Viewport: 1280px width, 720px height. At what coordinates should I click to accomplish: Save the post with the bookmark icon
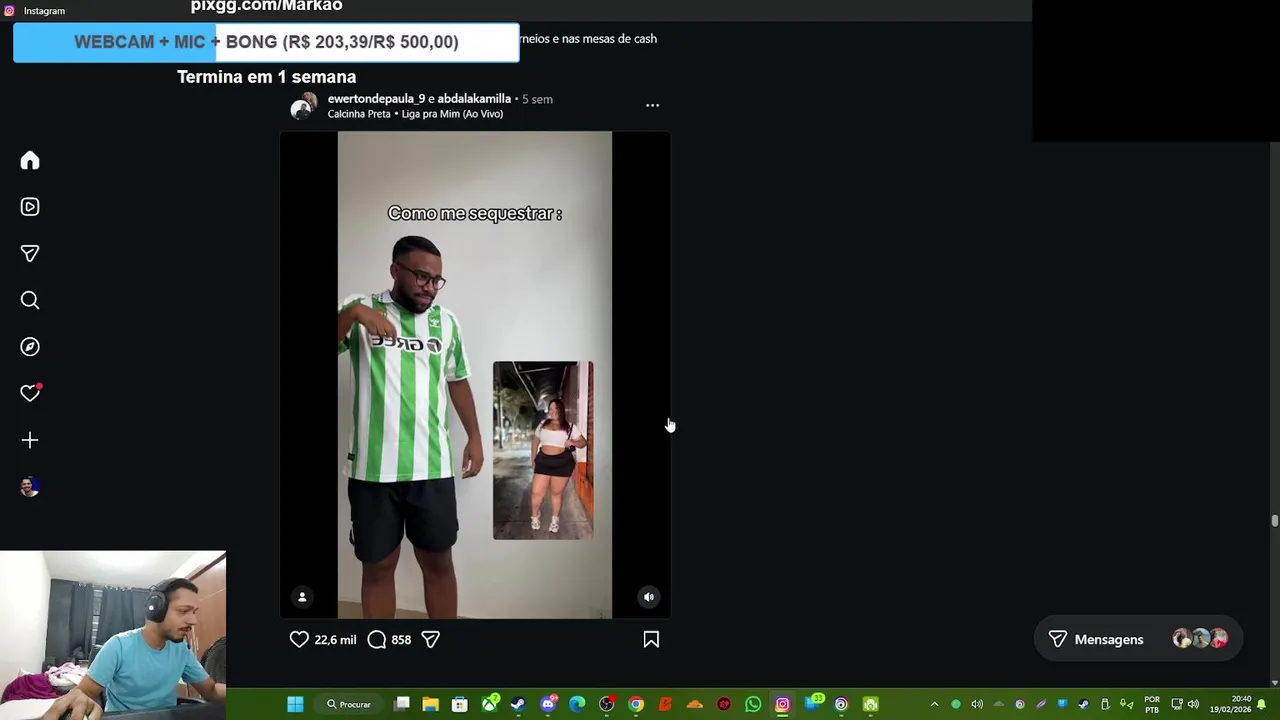point(651,639)
